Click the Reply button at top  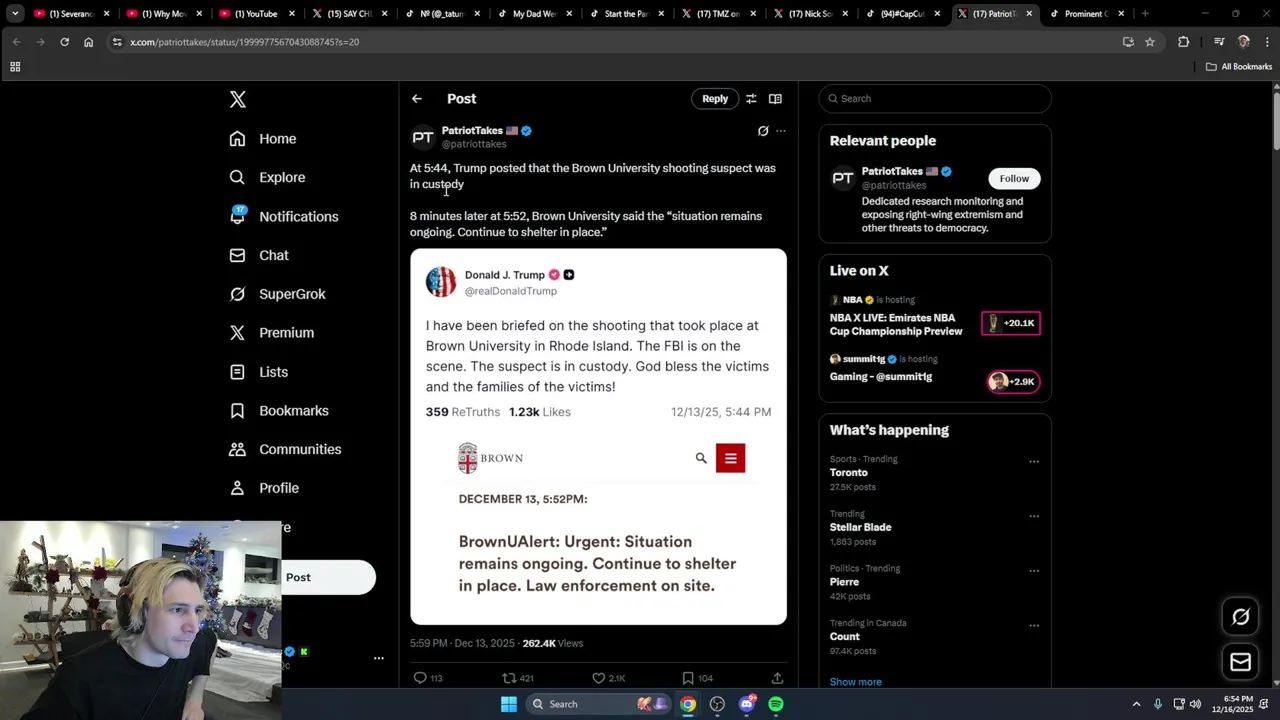(715, 99)
